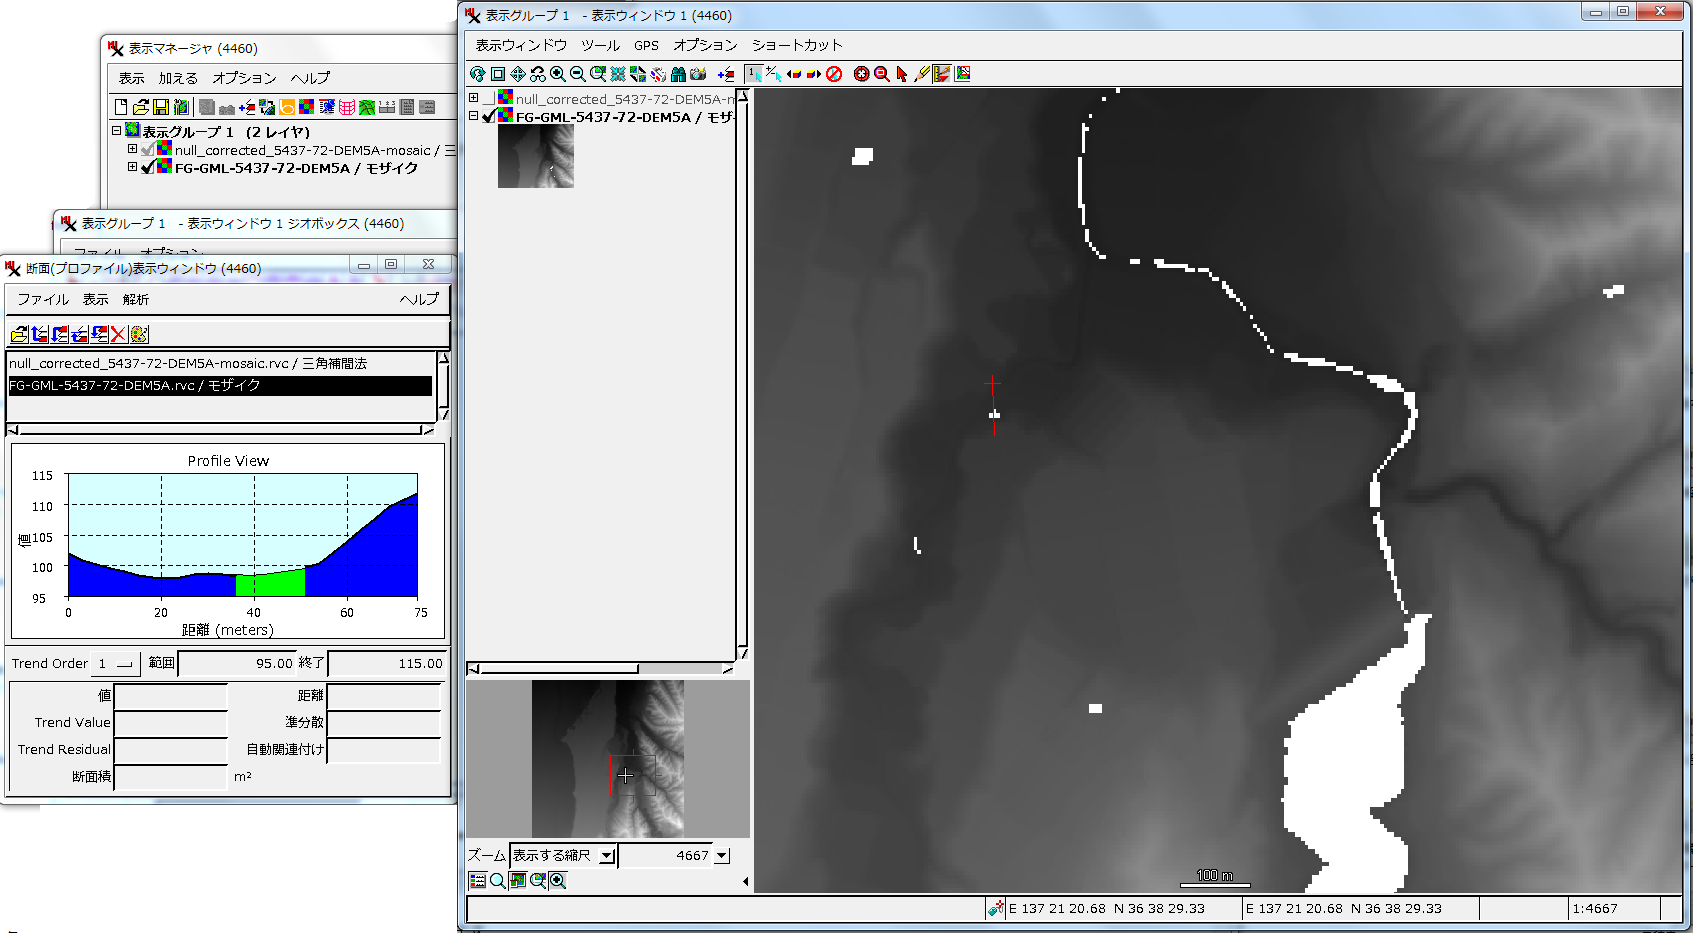
Task: Click the zoom out magnifier icon
Action: coord(578,74)
